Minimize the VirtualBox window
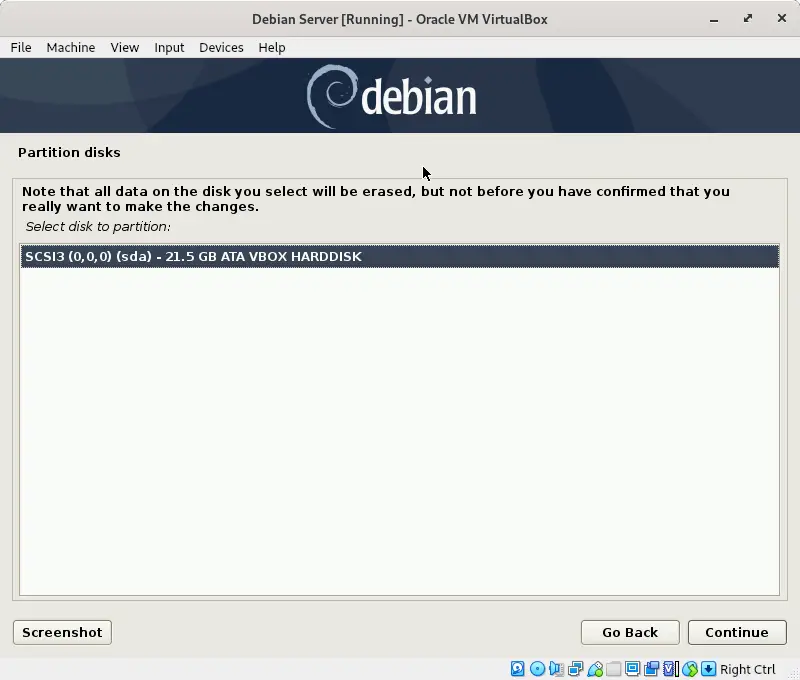 [714, 19]
